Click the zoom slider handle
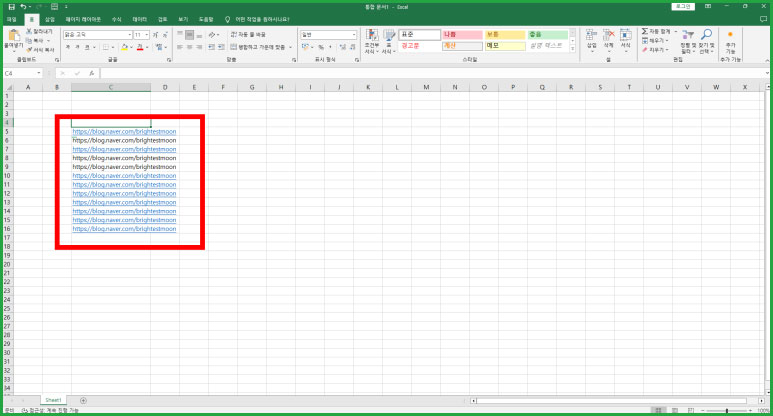 [727, 410]
